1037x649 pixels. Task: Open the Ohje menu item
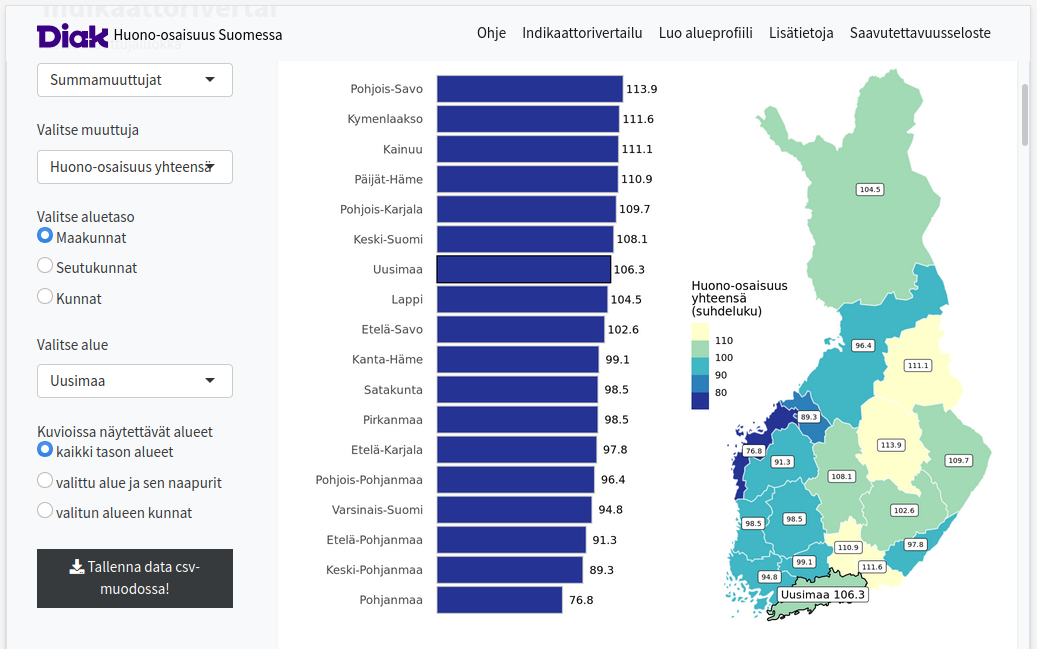pyautogui.click(x=491, y=33)
